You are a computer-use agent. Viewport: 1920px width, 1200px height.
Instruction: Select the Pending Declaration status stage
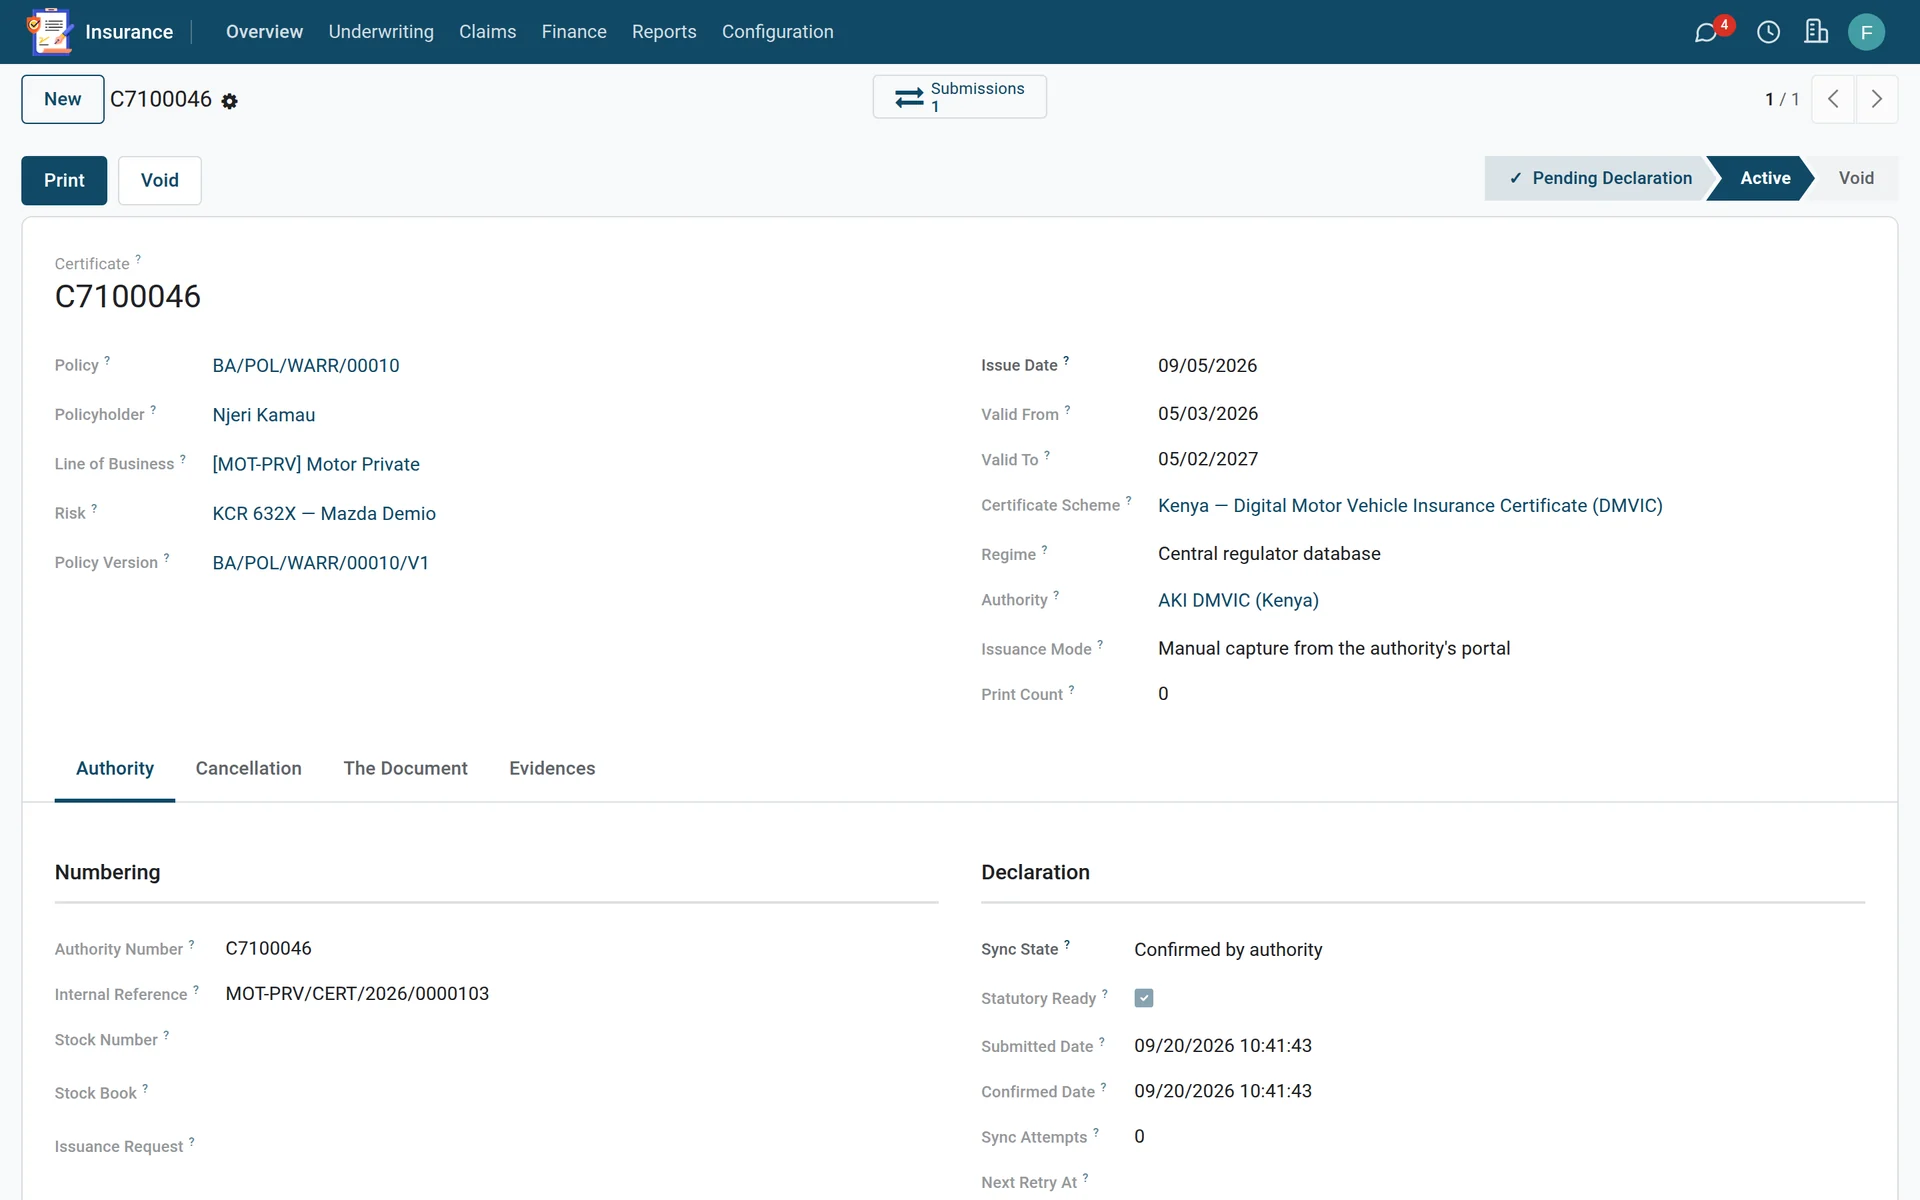coord(1600,178)
